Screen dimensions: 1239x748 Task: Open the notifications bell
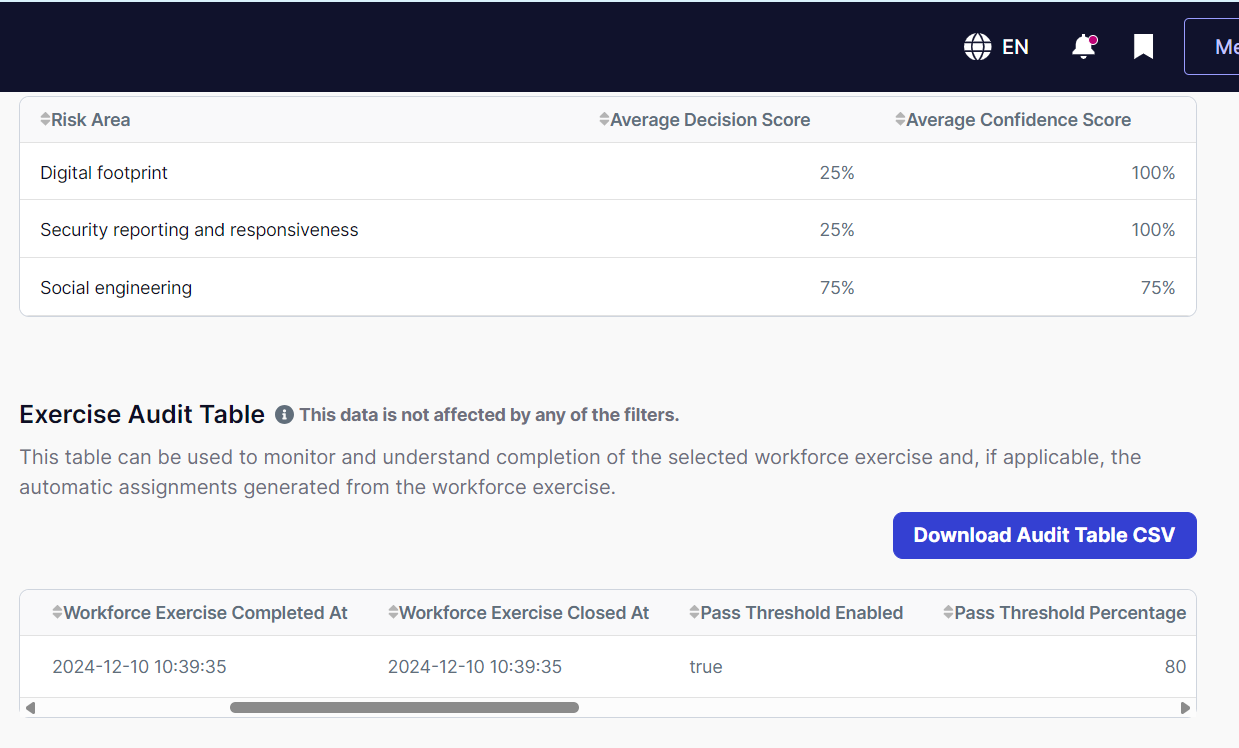coord(1083,47)
